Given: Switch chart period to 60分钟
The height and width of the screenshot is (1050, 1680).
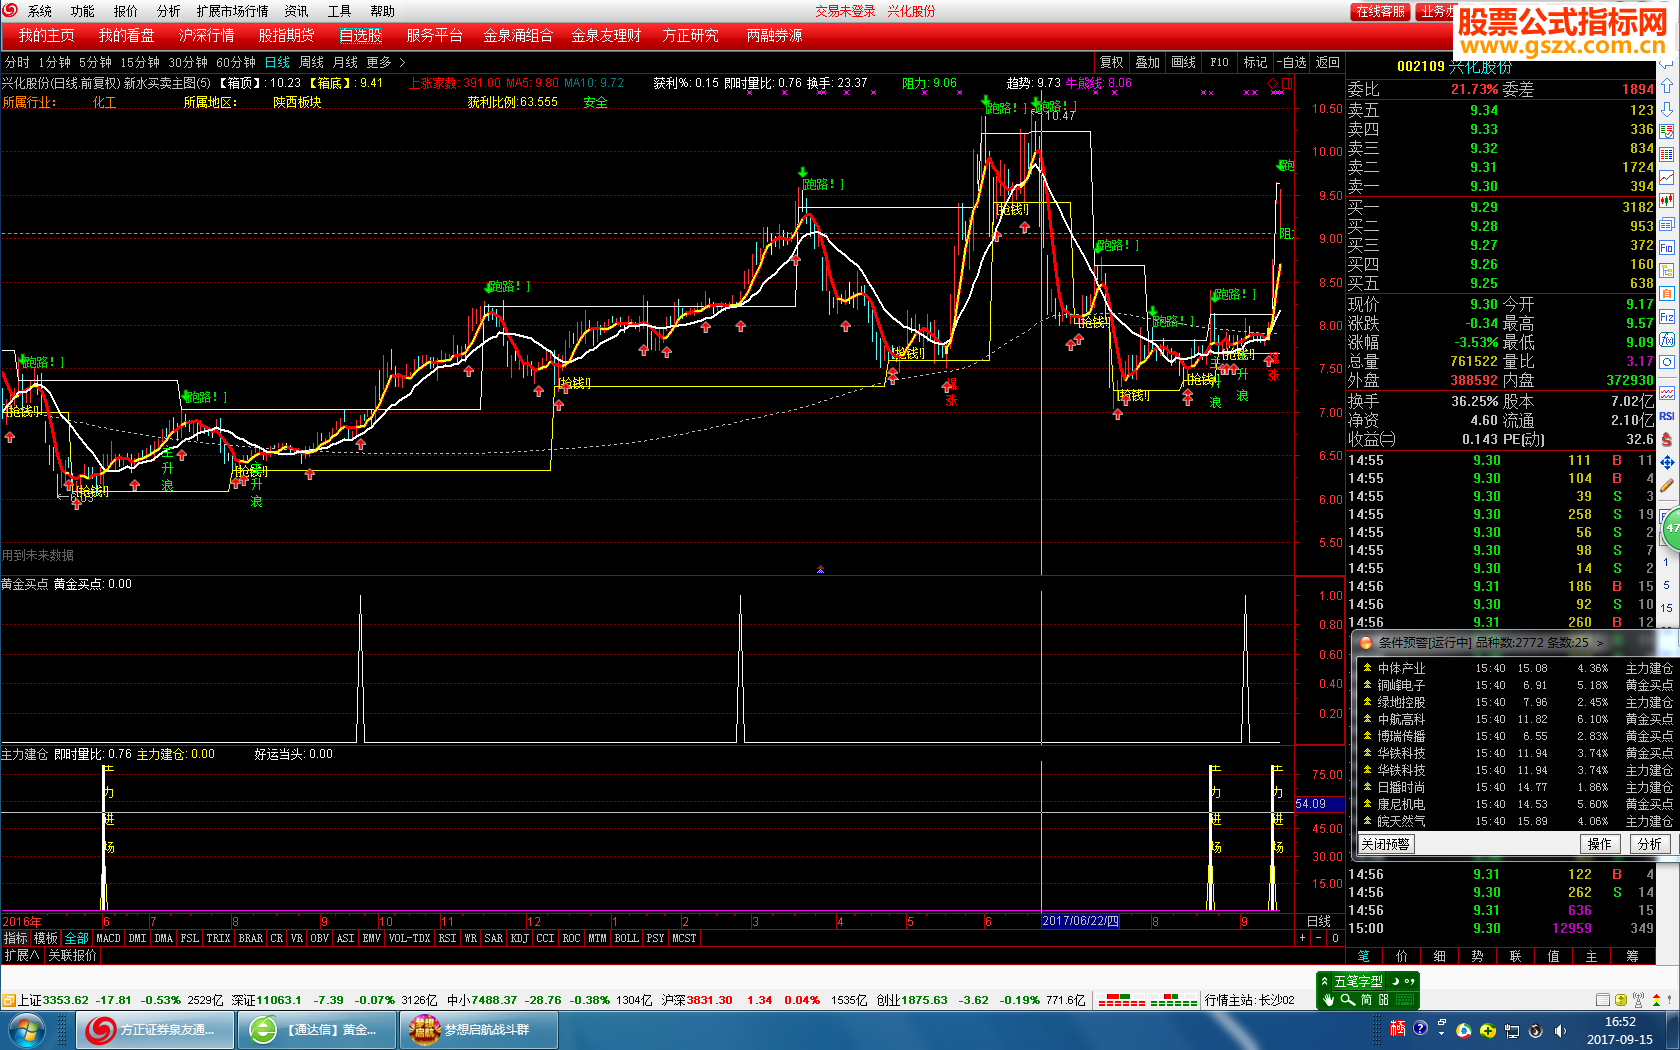Looking at the screenshot, I should click(236, 62).
